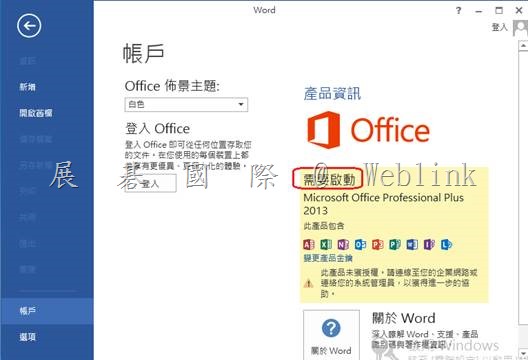528x360 pixels.
Task: Select the dimmed 資訊 sidebar item
Action: coord(28,61)
